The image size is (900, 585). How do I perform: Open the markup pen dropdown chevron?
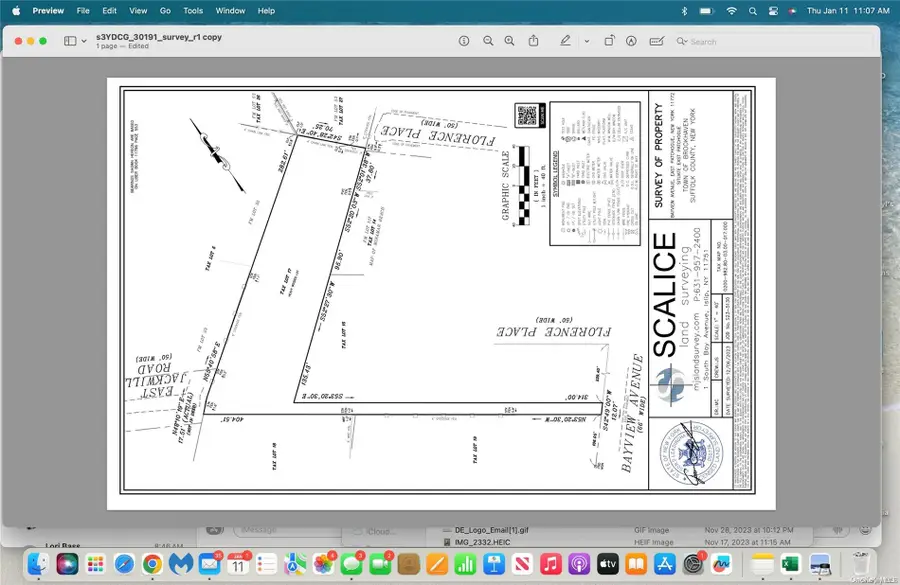586,41
